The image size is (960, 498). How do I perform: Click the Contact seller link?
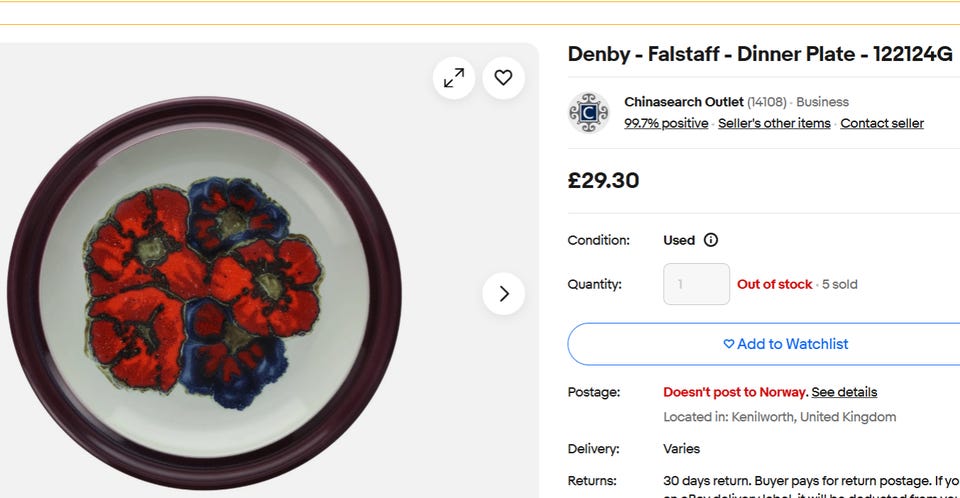coord(882,123)
